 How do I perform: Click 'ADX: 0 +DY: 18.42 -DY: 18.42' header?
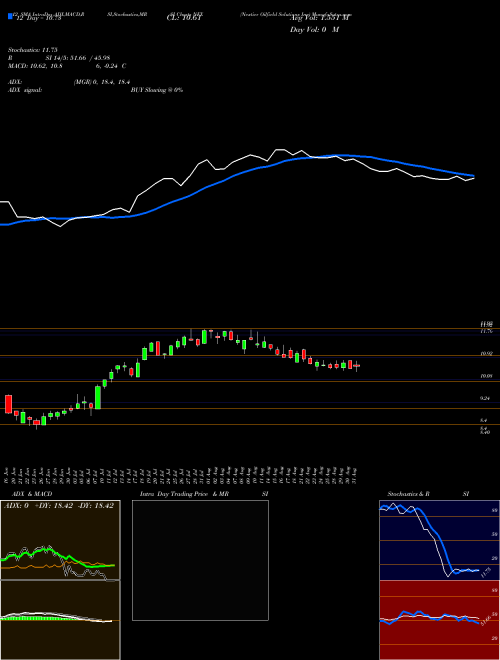click(59, 506)
